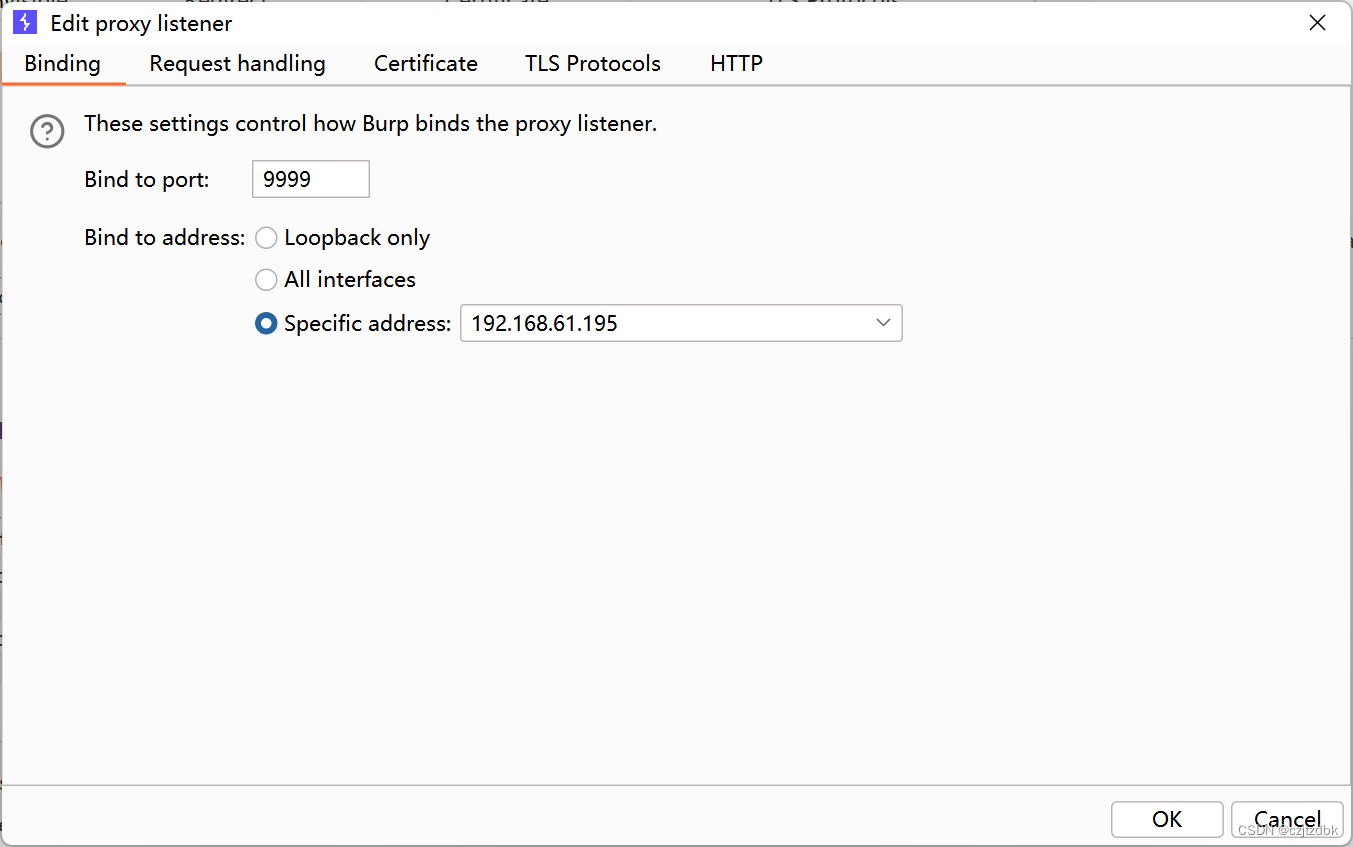
Task: Close the Edit proxy listener dialog
Action: [x=1318, y=23]
